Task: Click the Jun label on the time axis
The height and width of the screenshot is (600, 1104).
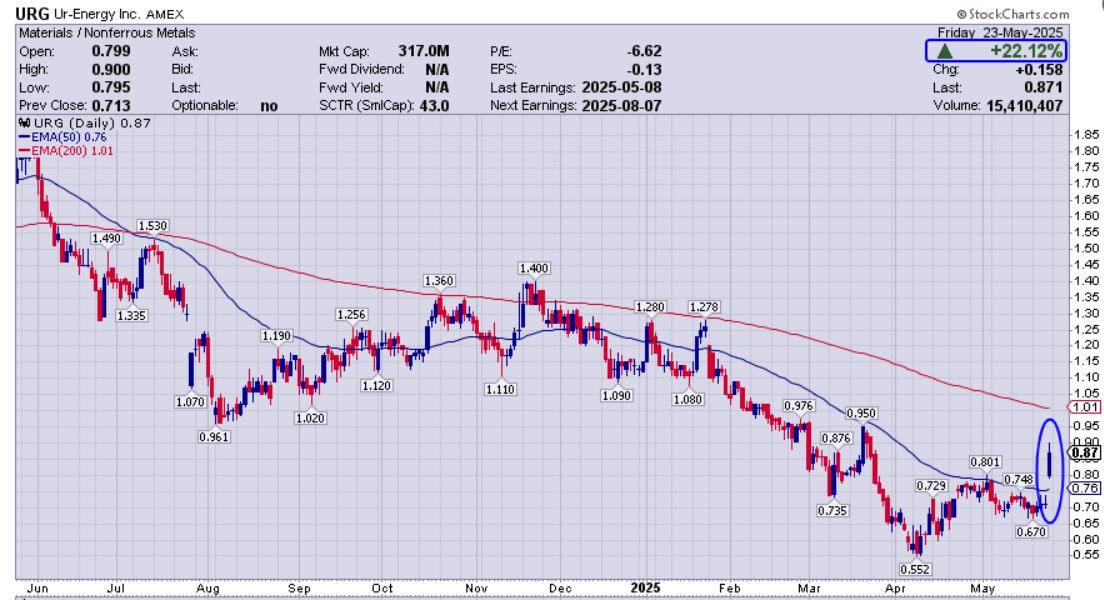Action: [x=37, y=588]
